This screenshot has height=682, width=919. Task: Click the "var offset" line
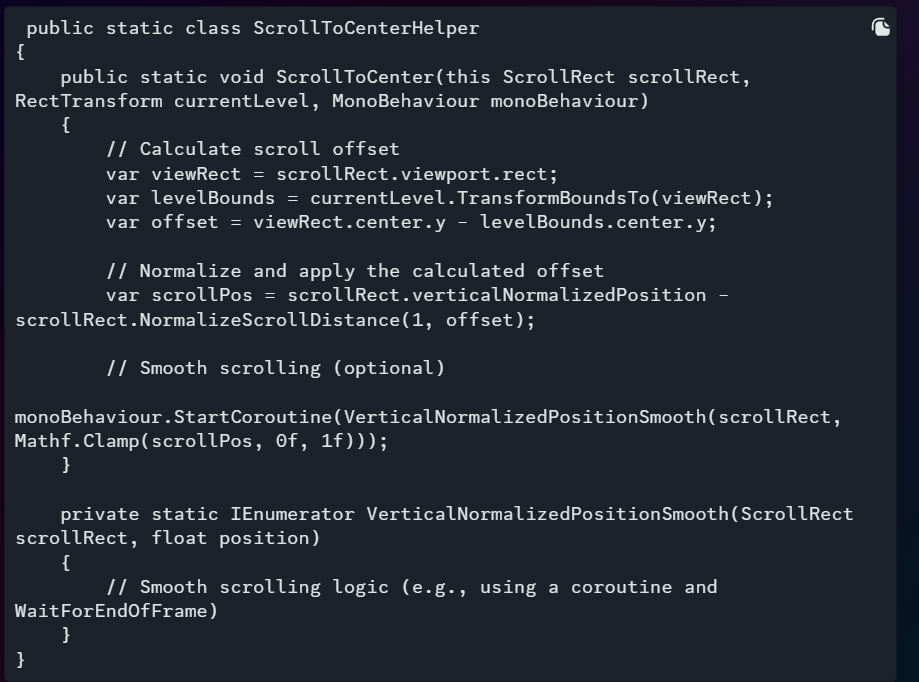[411, 223]
